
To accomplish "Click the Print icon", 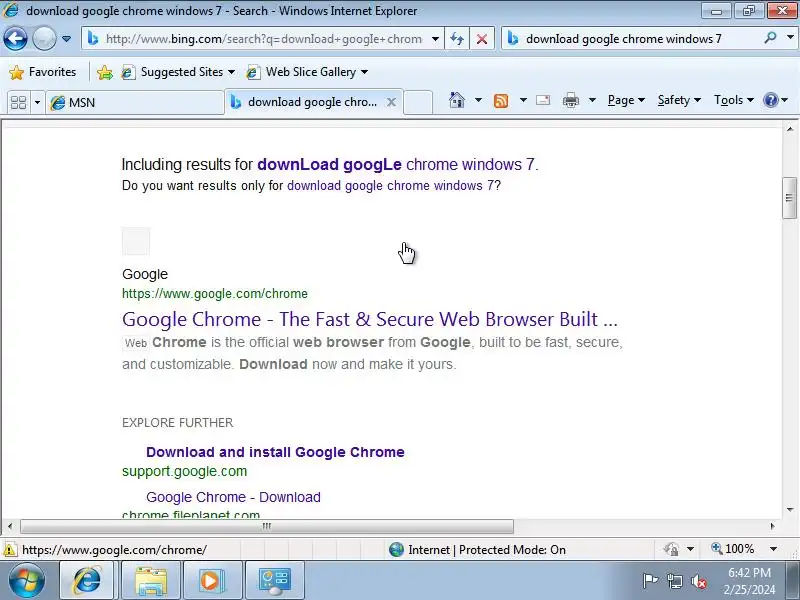I will tap(570, 101).
